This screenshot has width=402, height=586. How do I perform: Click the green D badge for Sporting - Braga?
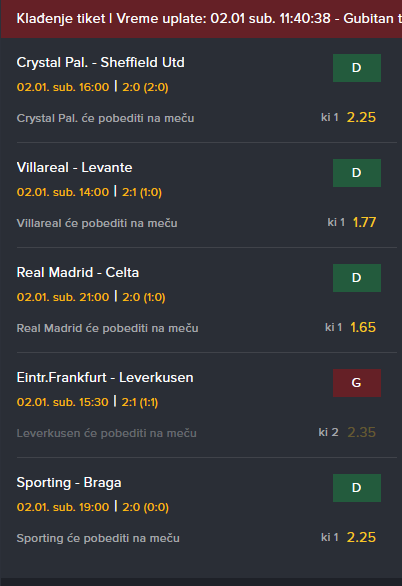[x=357, y=488]
